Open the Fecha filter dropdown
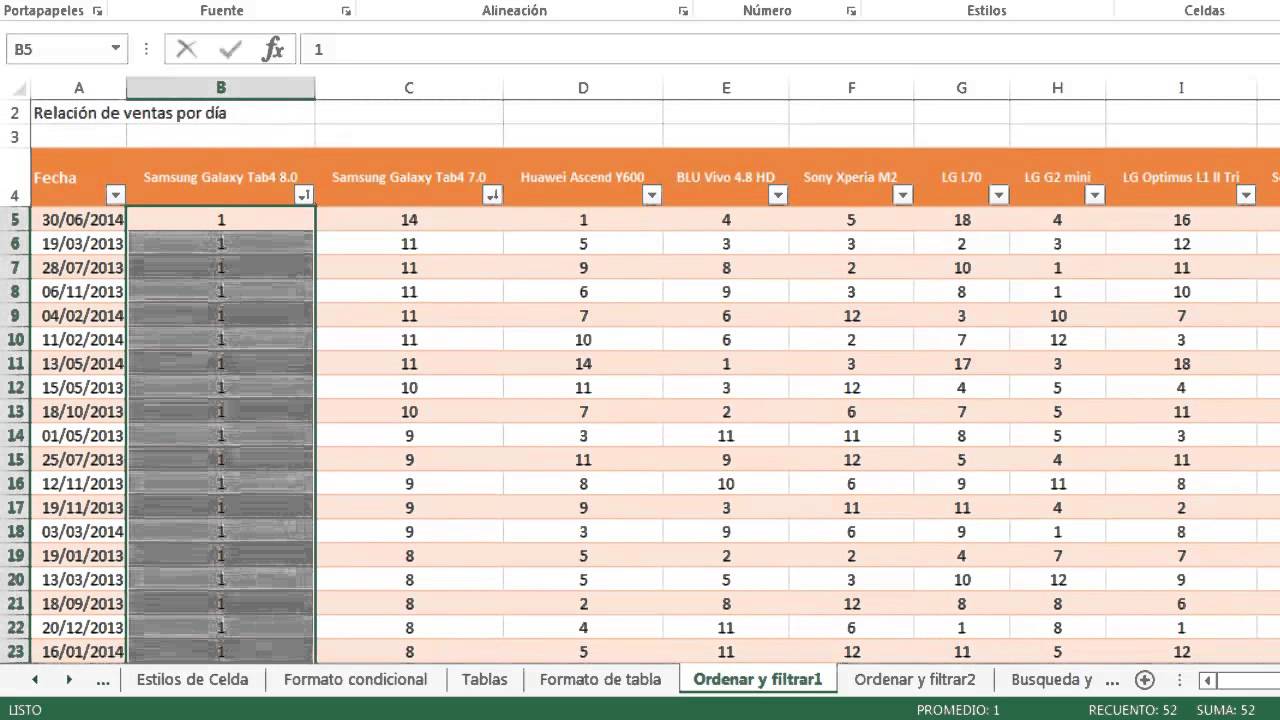1280x720 pixels. point(116,196)
